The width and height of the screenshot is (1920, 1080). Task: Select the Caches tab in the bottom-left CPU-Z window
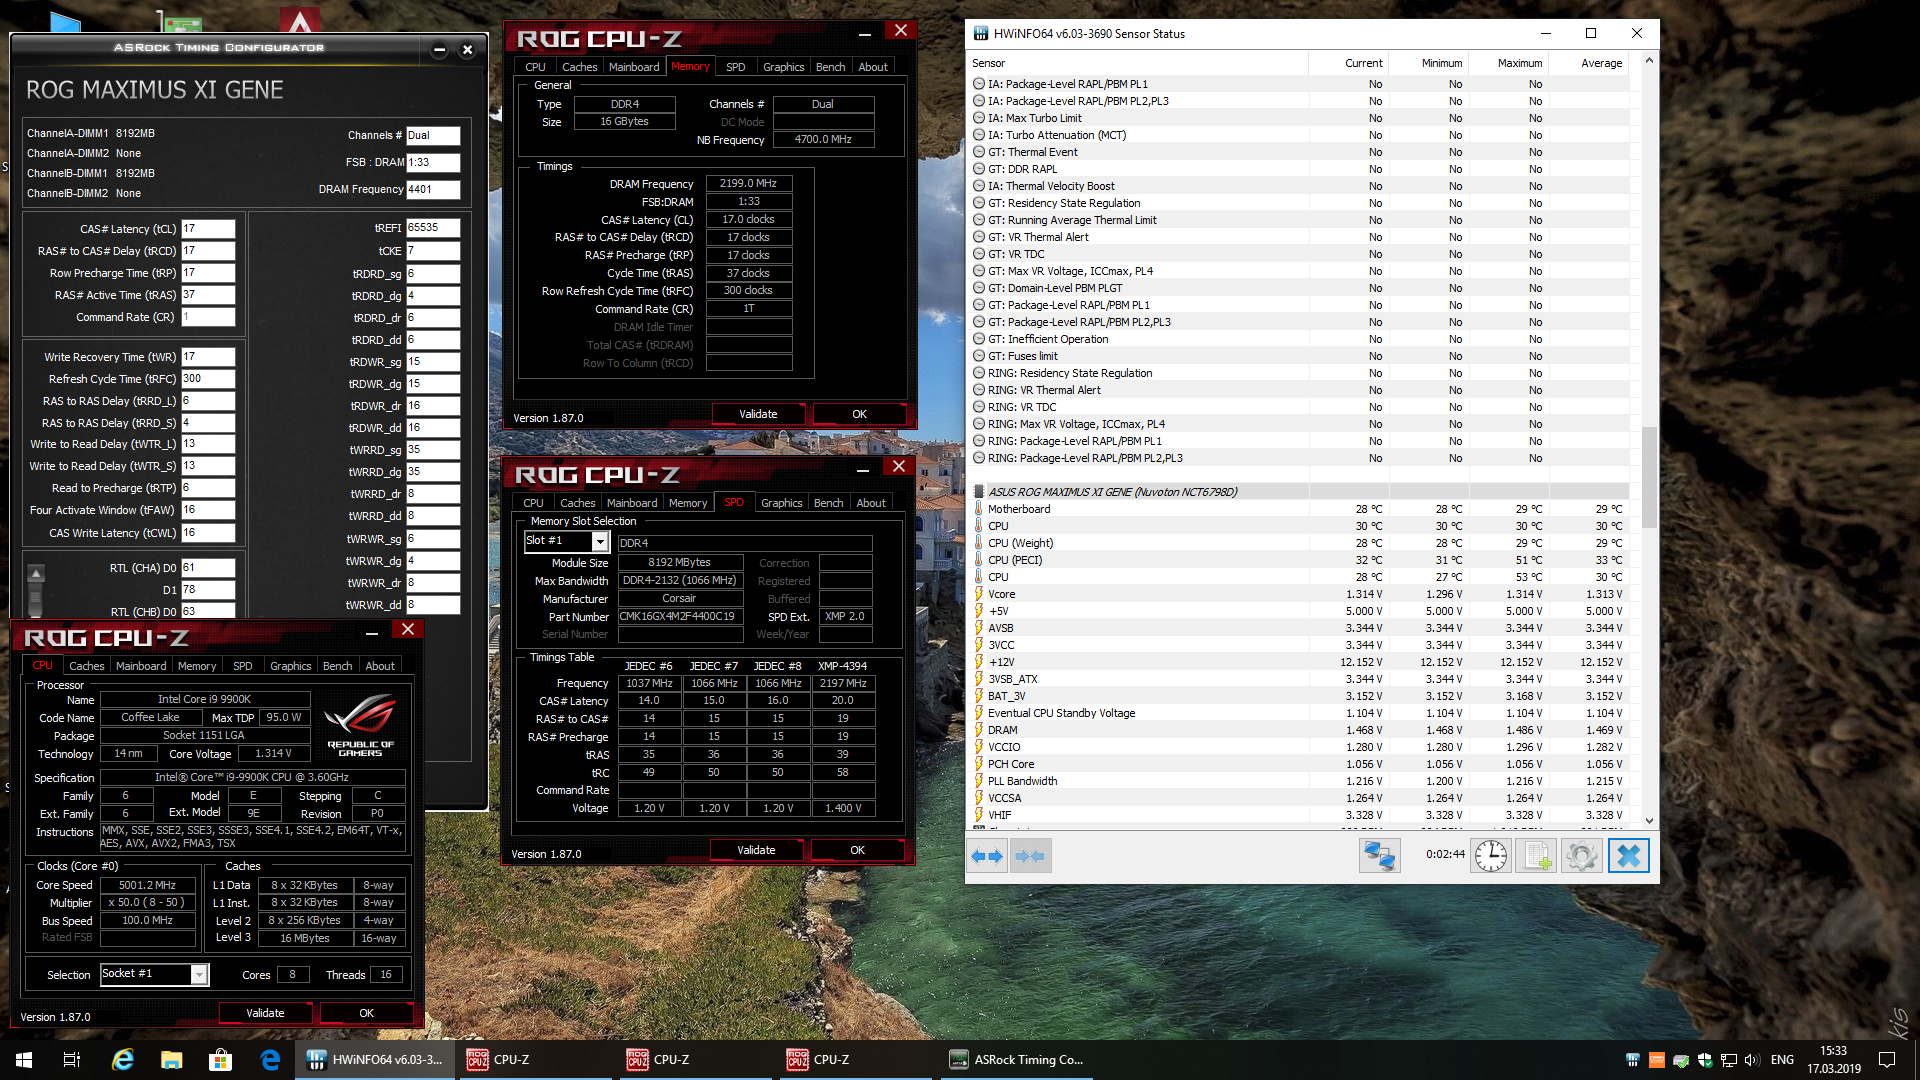tap(86, 666)
